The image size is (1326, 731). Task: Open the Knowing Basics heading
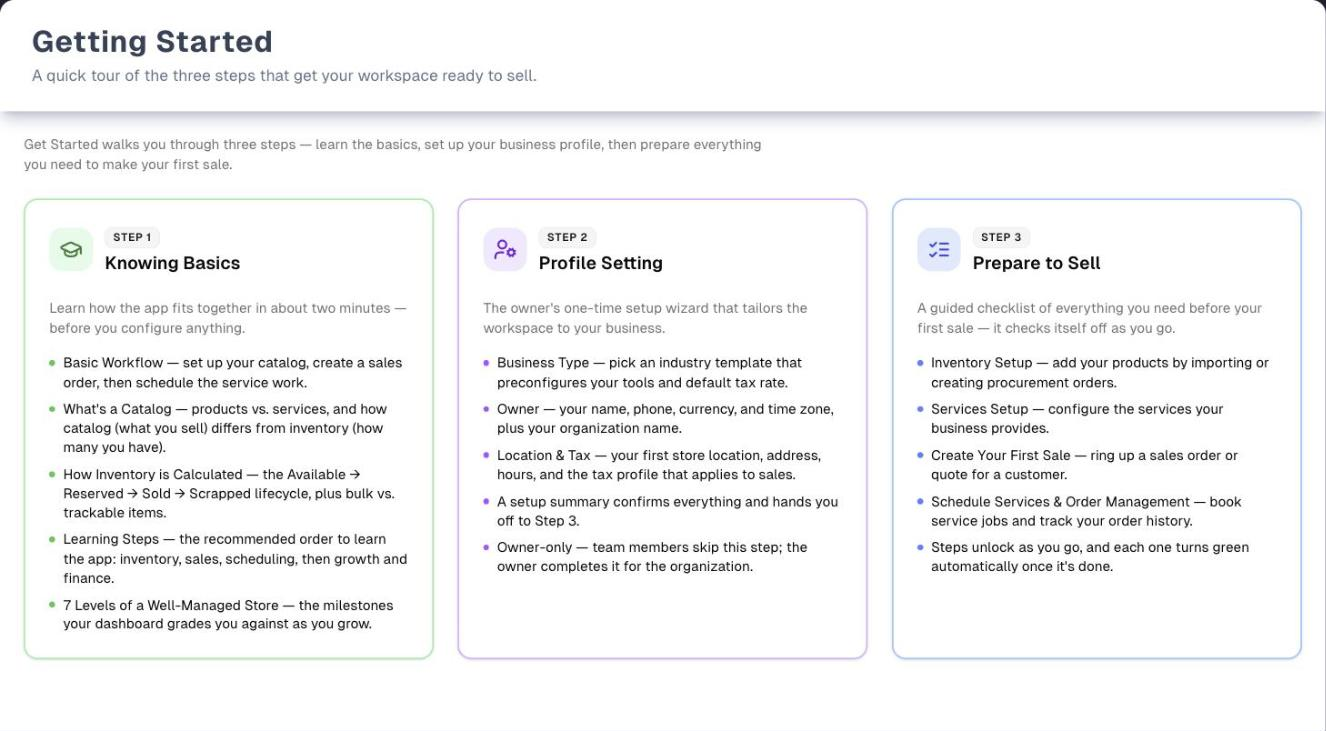(x=172, y=263)
